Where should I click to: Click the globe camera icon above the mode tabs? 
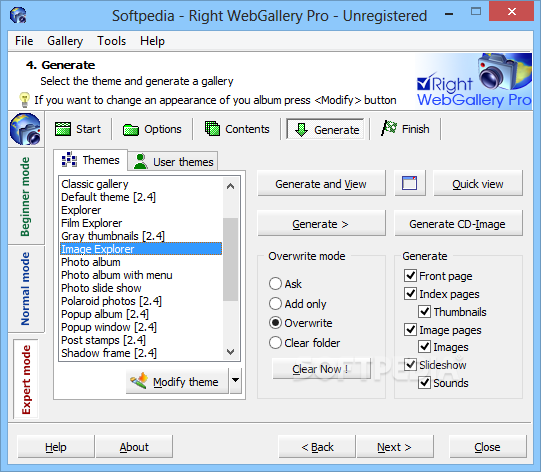pos(26,129)
